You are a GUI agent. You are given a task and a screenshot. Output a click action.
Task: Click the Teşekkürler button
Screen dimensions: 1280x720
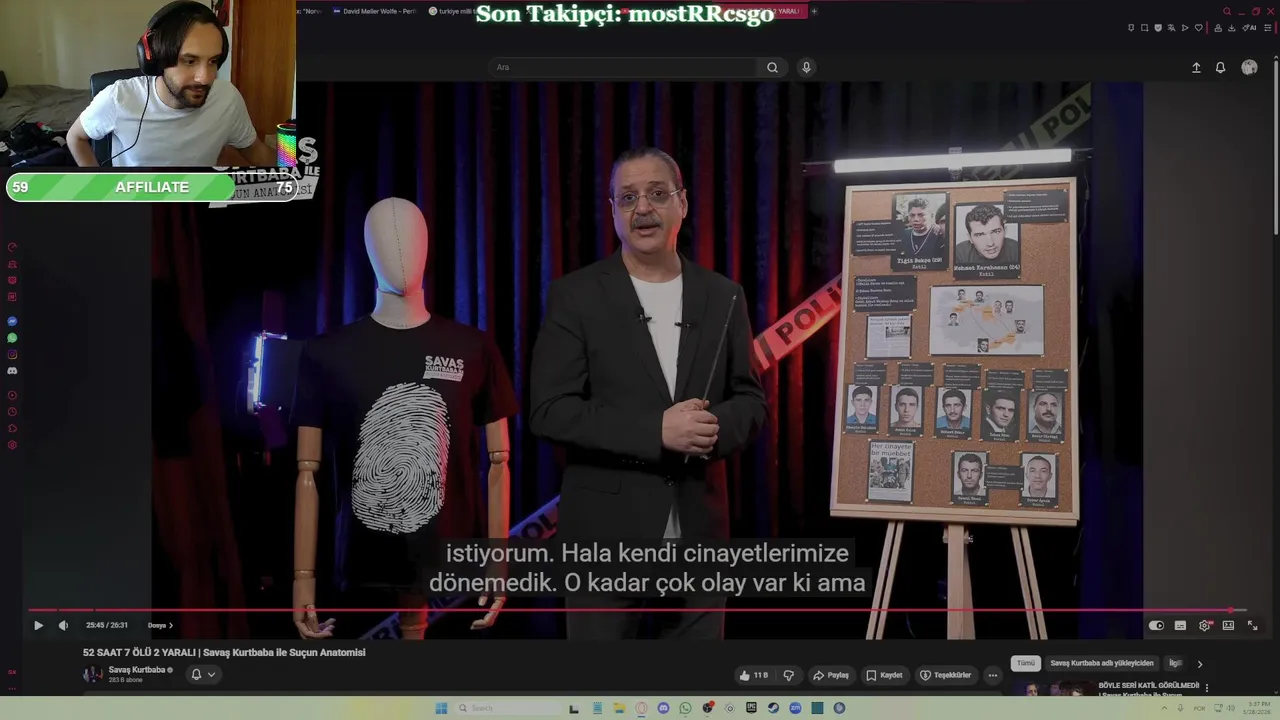click(x=945, y=675)
